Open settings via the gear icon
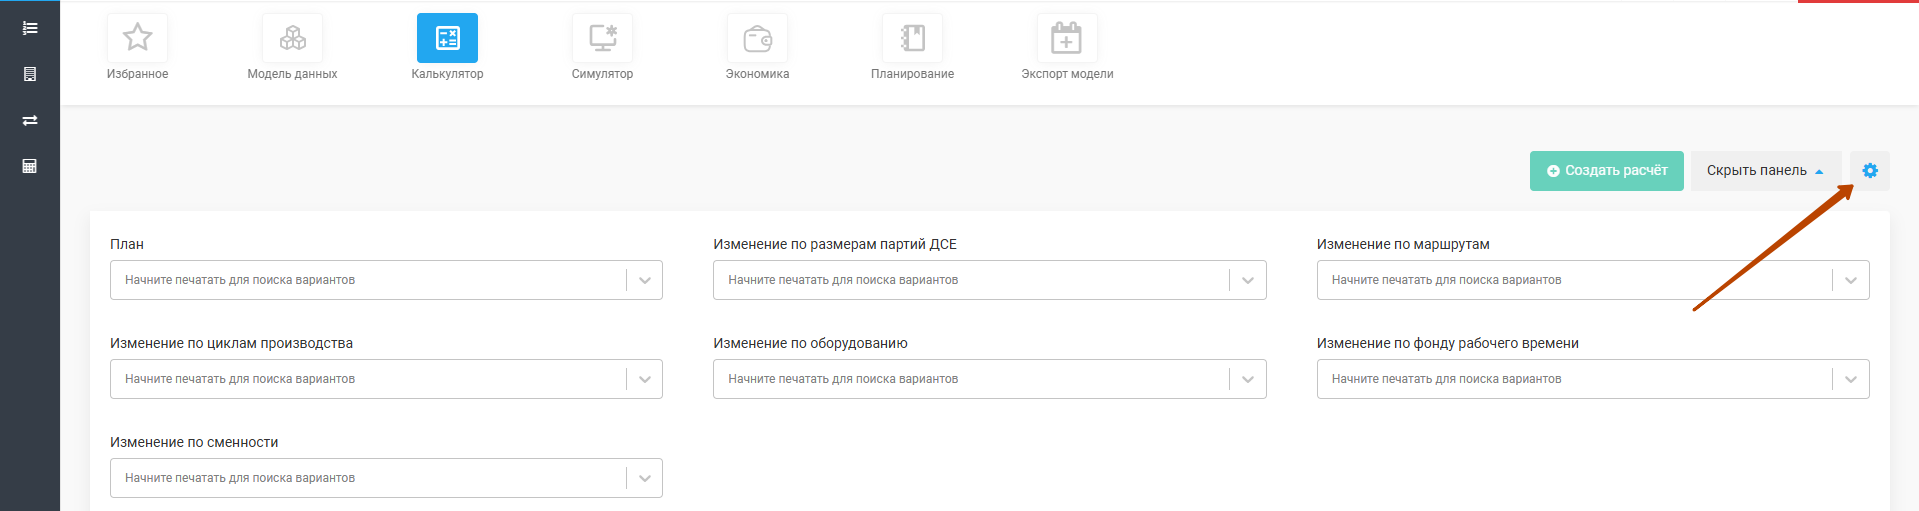The height and width of the screenshot is (511, 1919). click(1870, 171)
